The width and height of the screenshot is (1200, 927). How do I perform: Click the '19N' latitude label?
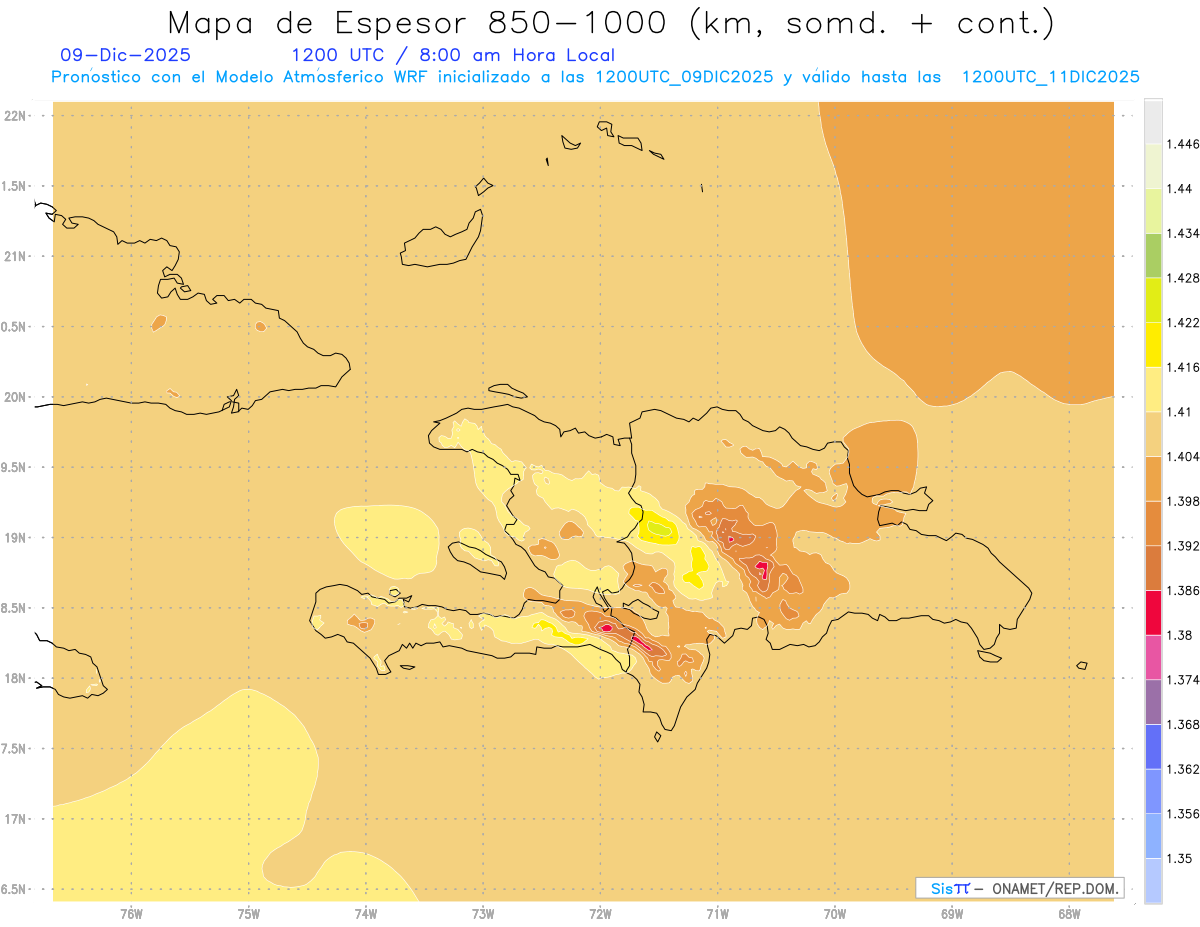[x=16, y=538]
